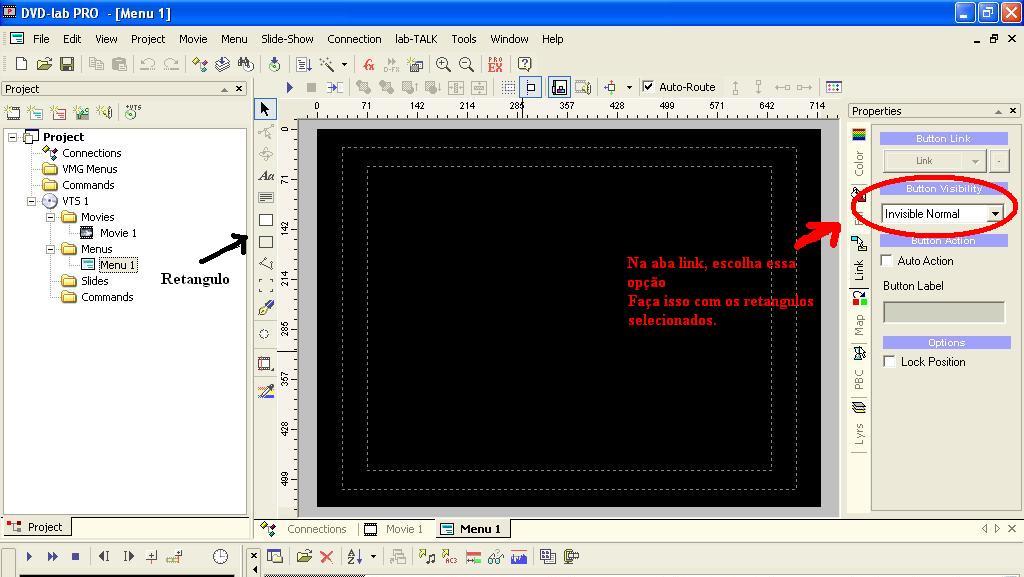Open the wizard icon dropdown arrow

point(344,64)
